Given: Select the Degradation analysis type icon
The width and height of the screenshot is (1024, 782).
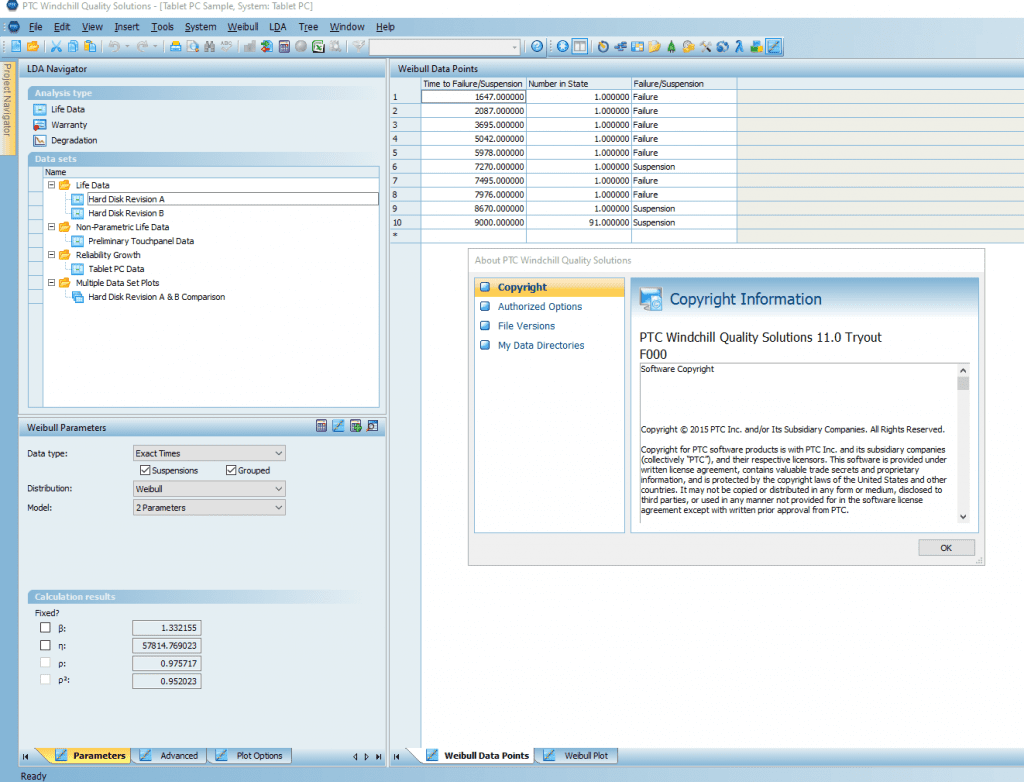Looking at the screenshot, I should (40, 141).
